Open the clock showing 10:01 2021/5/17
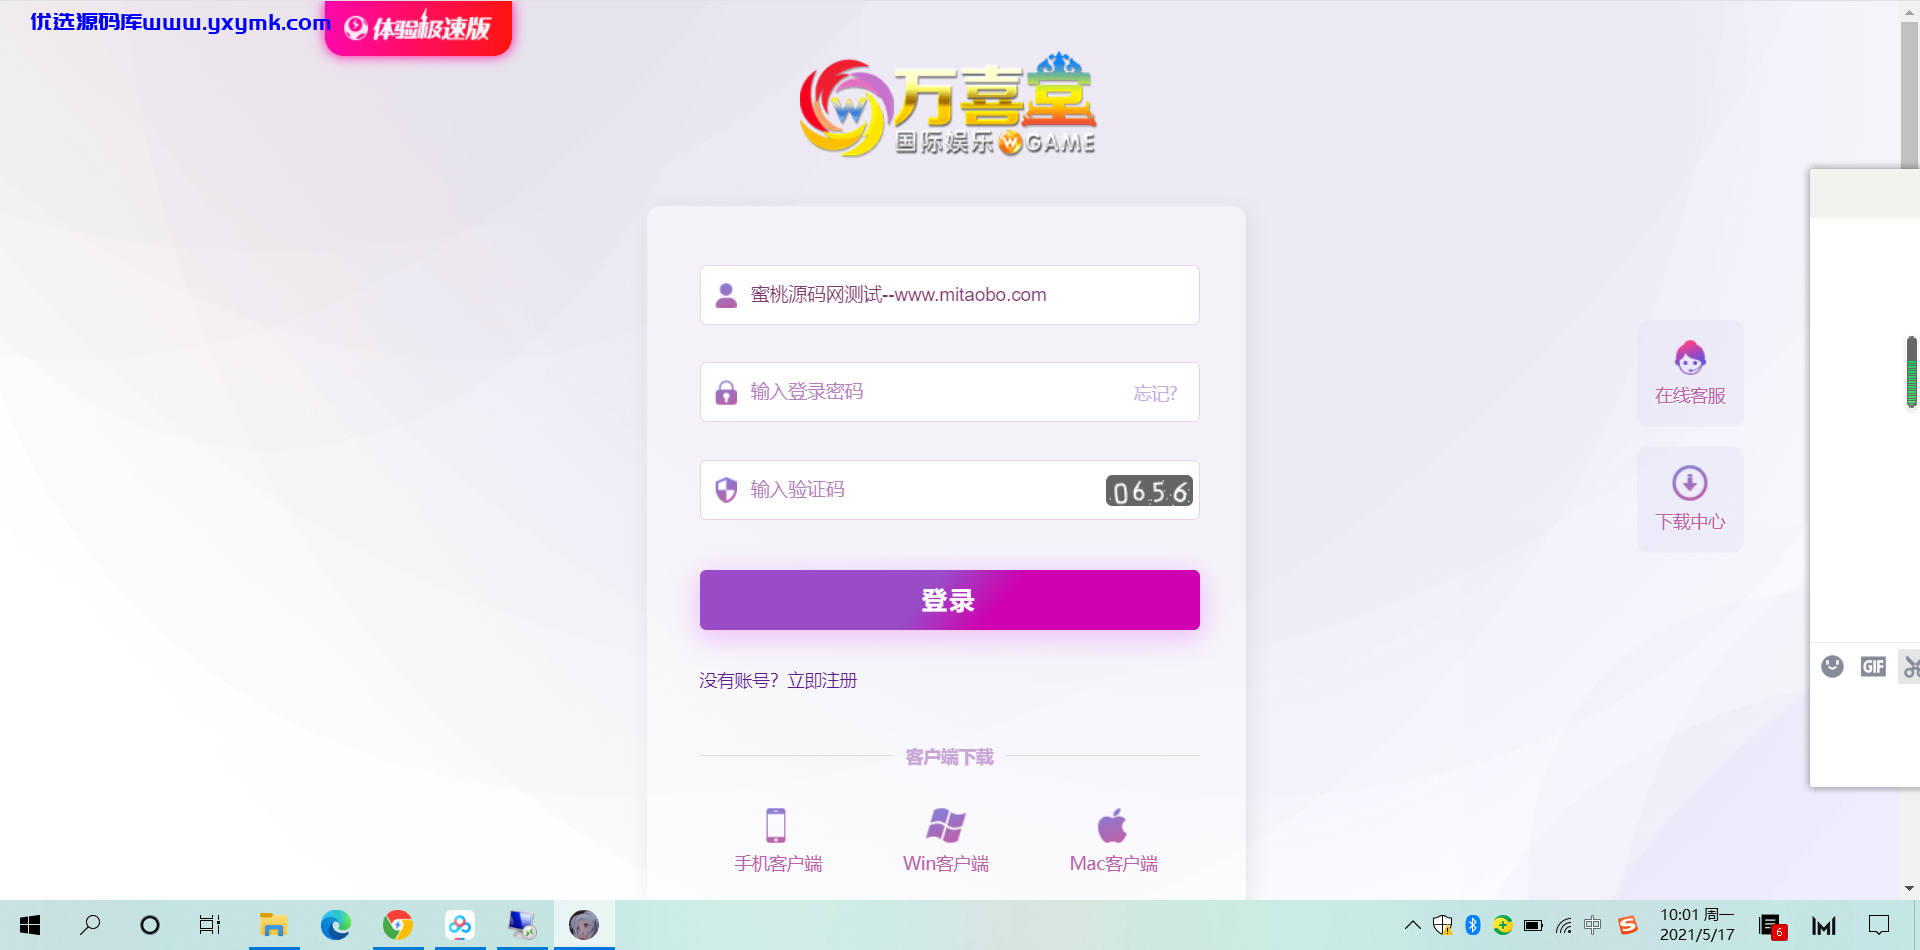 pyautogui.click(x=1697, y=925)
